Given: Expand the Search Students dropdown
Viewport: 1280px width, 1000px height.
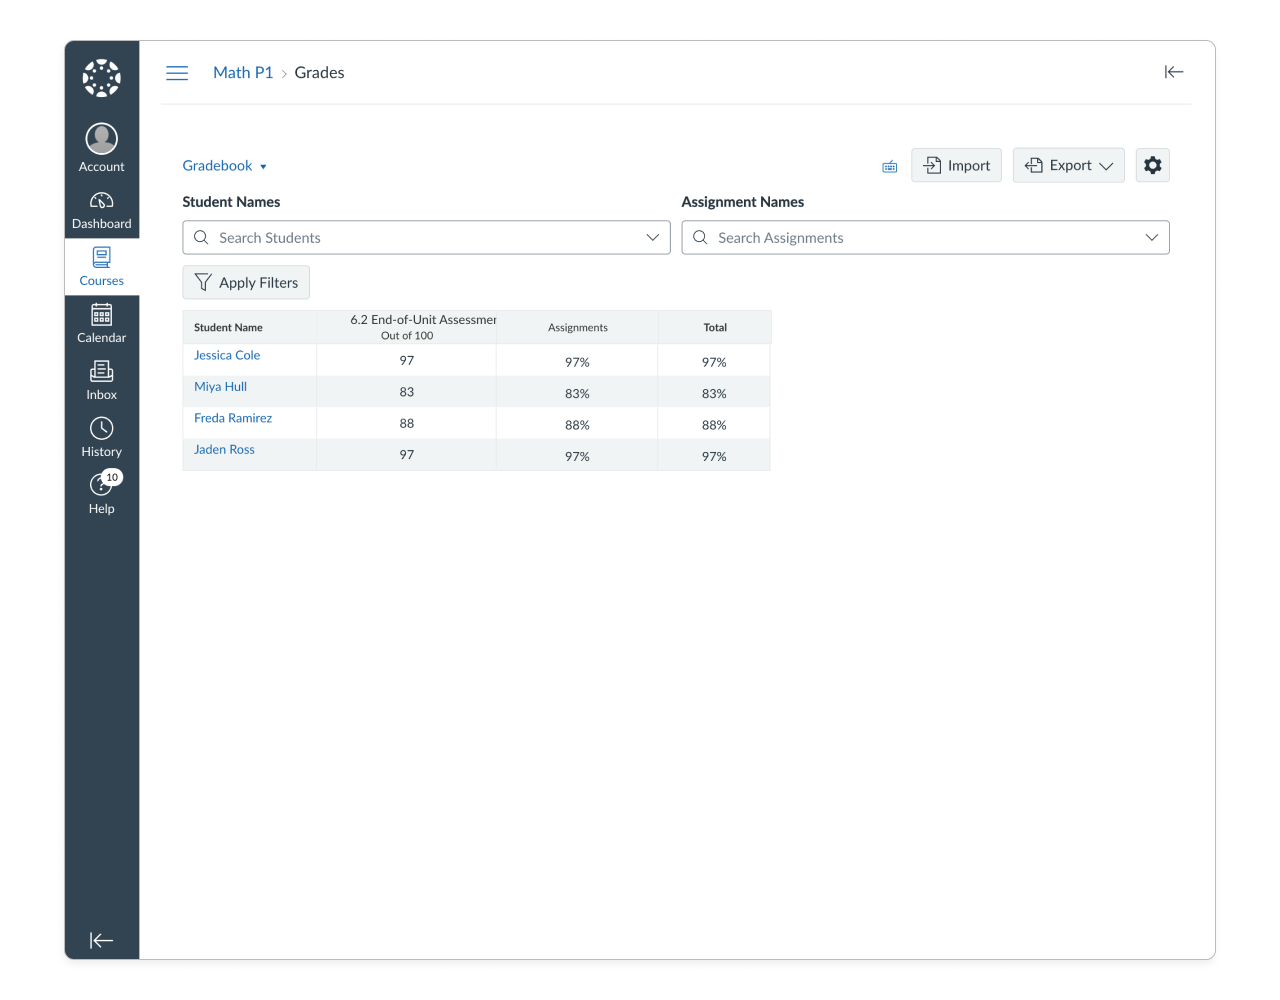Looking at the screenshot, I should click(x=653, y=237).
